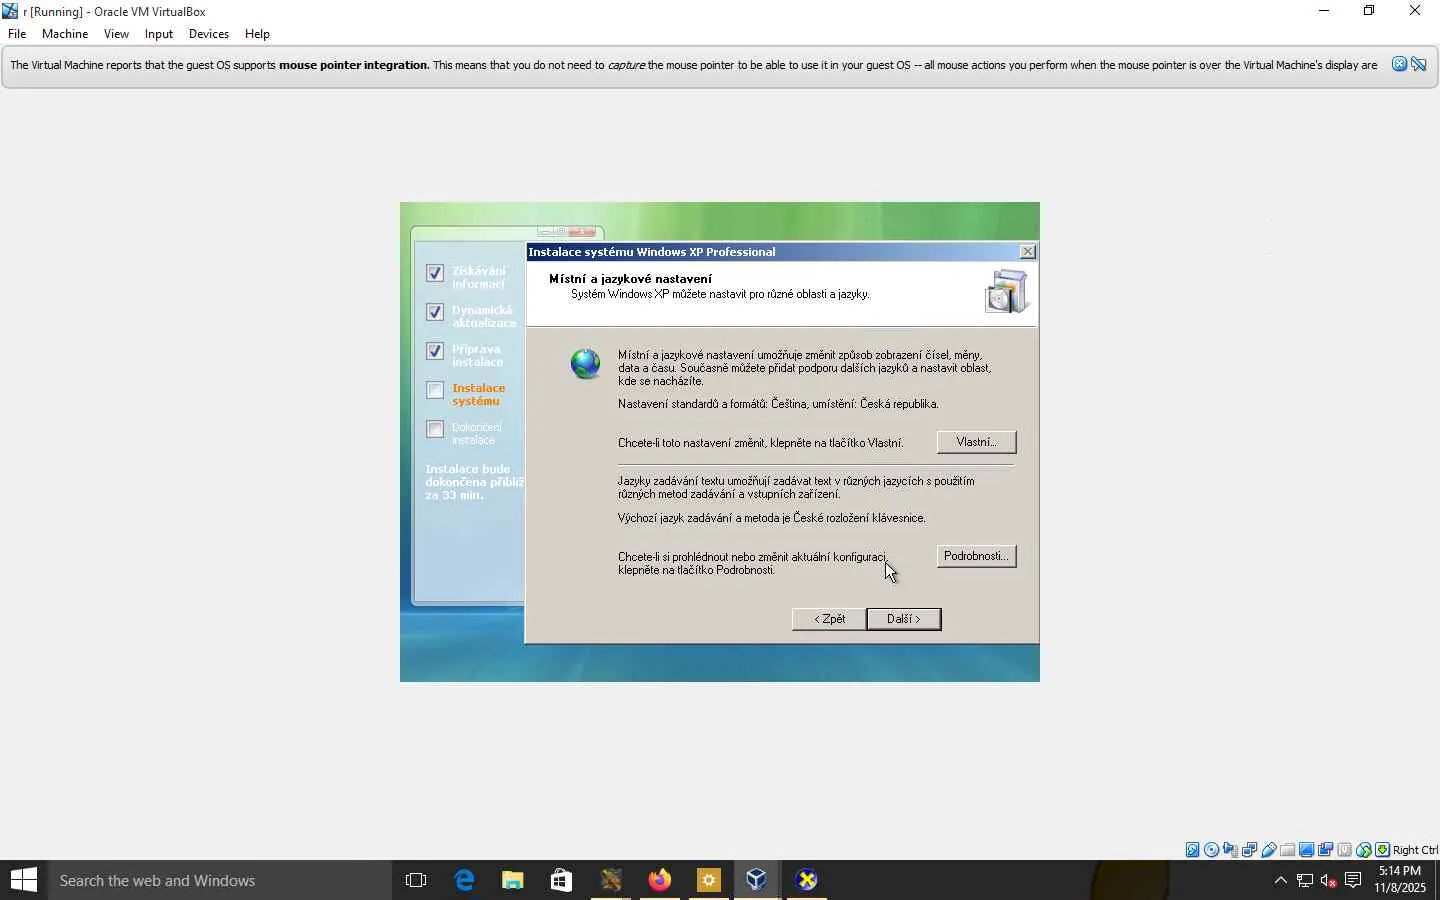Click the CPU virtualization status icon
The height and width of the screenshot is (900, 1440).
point(1344,850)
